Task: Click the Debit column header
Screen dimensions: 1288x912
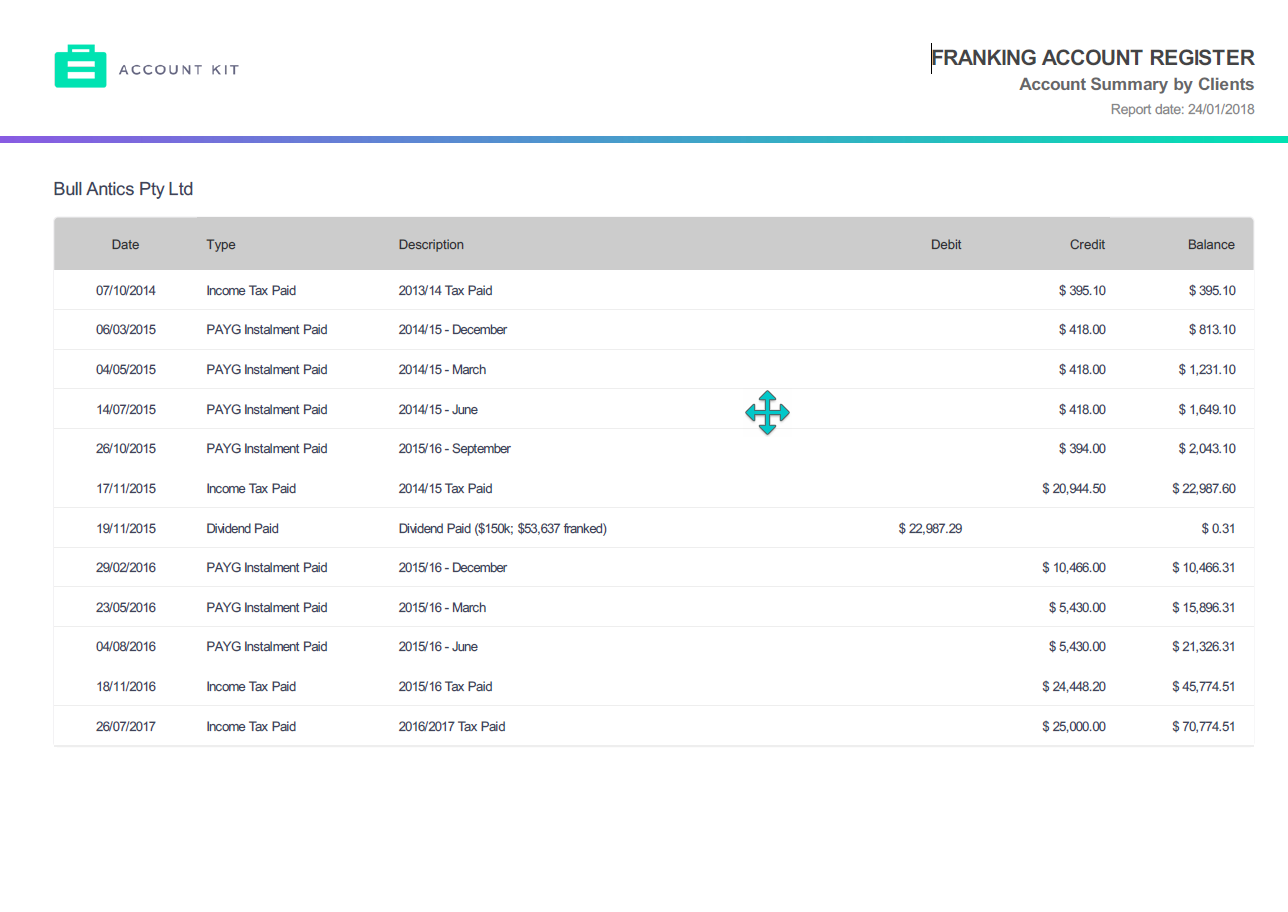Action: pos(945,244)
